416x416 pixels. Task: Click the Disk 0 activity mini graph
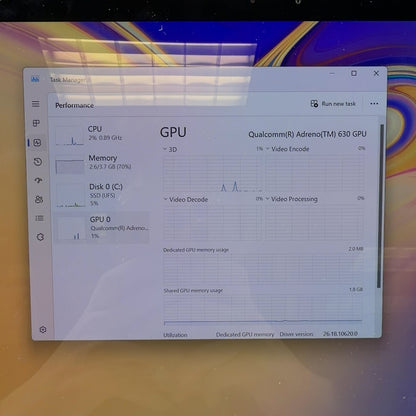pyautogui.click(x=71, y=195)
